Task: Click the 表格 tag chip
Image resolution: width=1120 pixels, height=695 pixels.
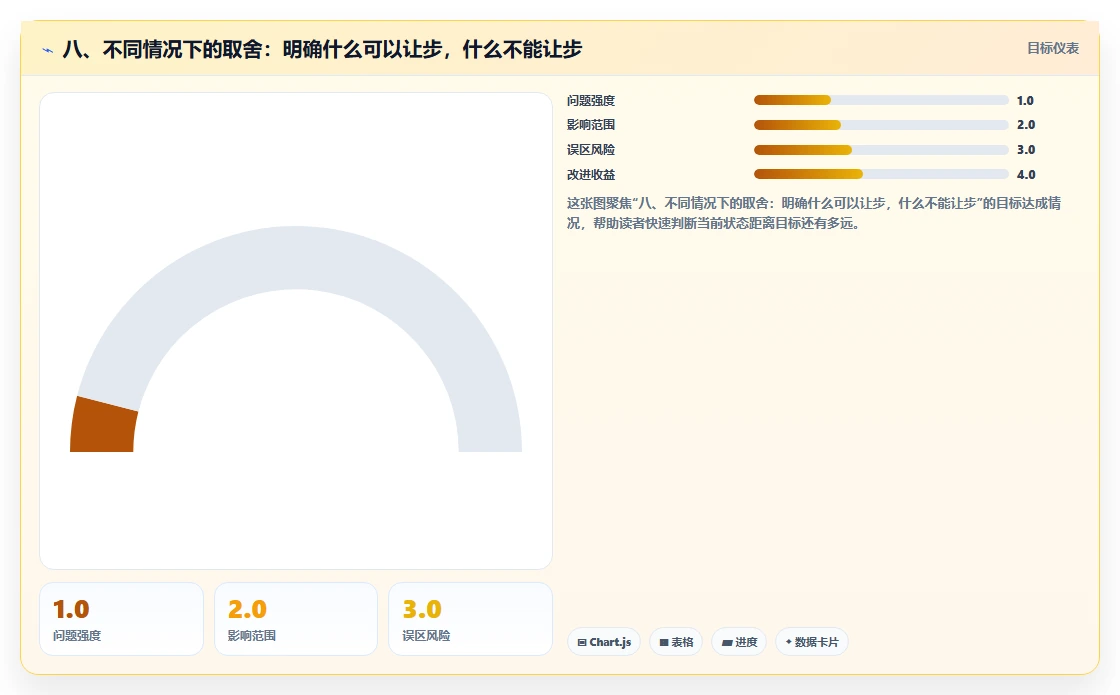Action: [676, 641]
